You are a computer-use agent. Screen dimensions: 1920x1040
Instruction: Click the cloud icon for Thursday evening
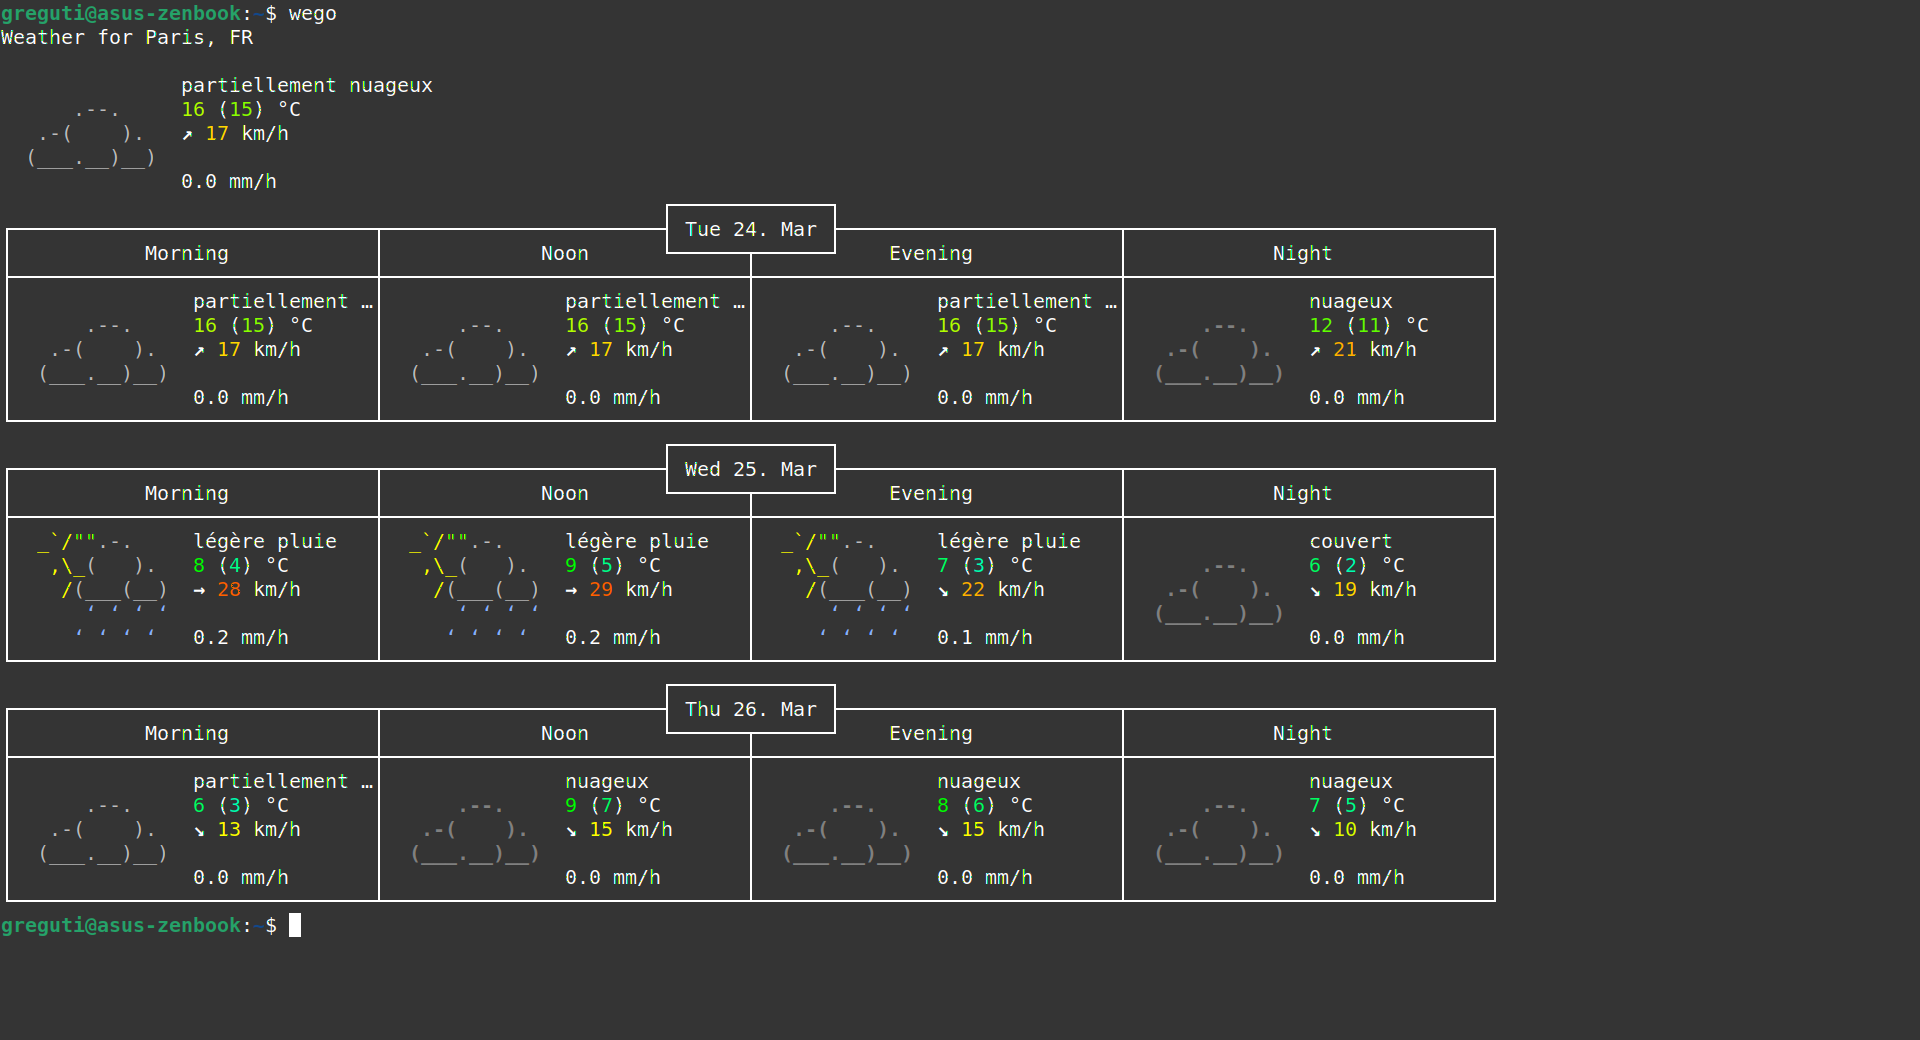[x=847, y=832]
